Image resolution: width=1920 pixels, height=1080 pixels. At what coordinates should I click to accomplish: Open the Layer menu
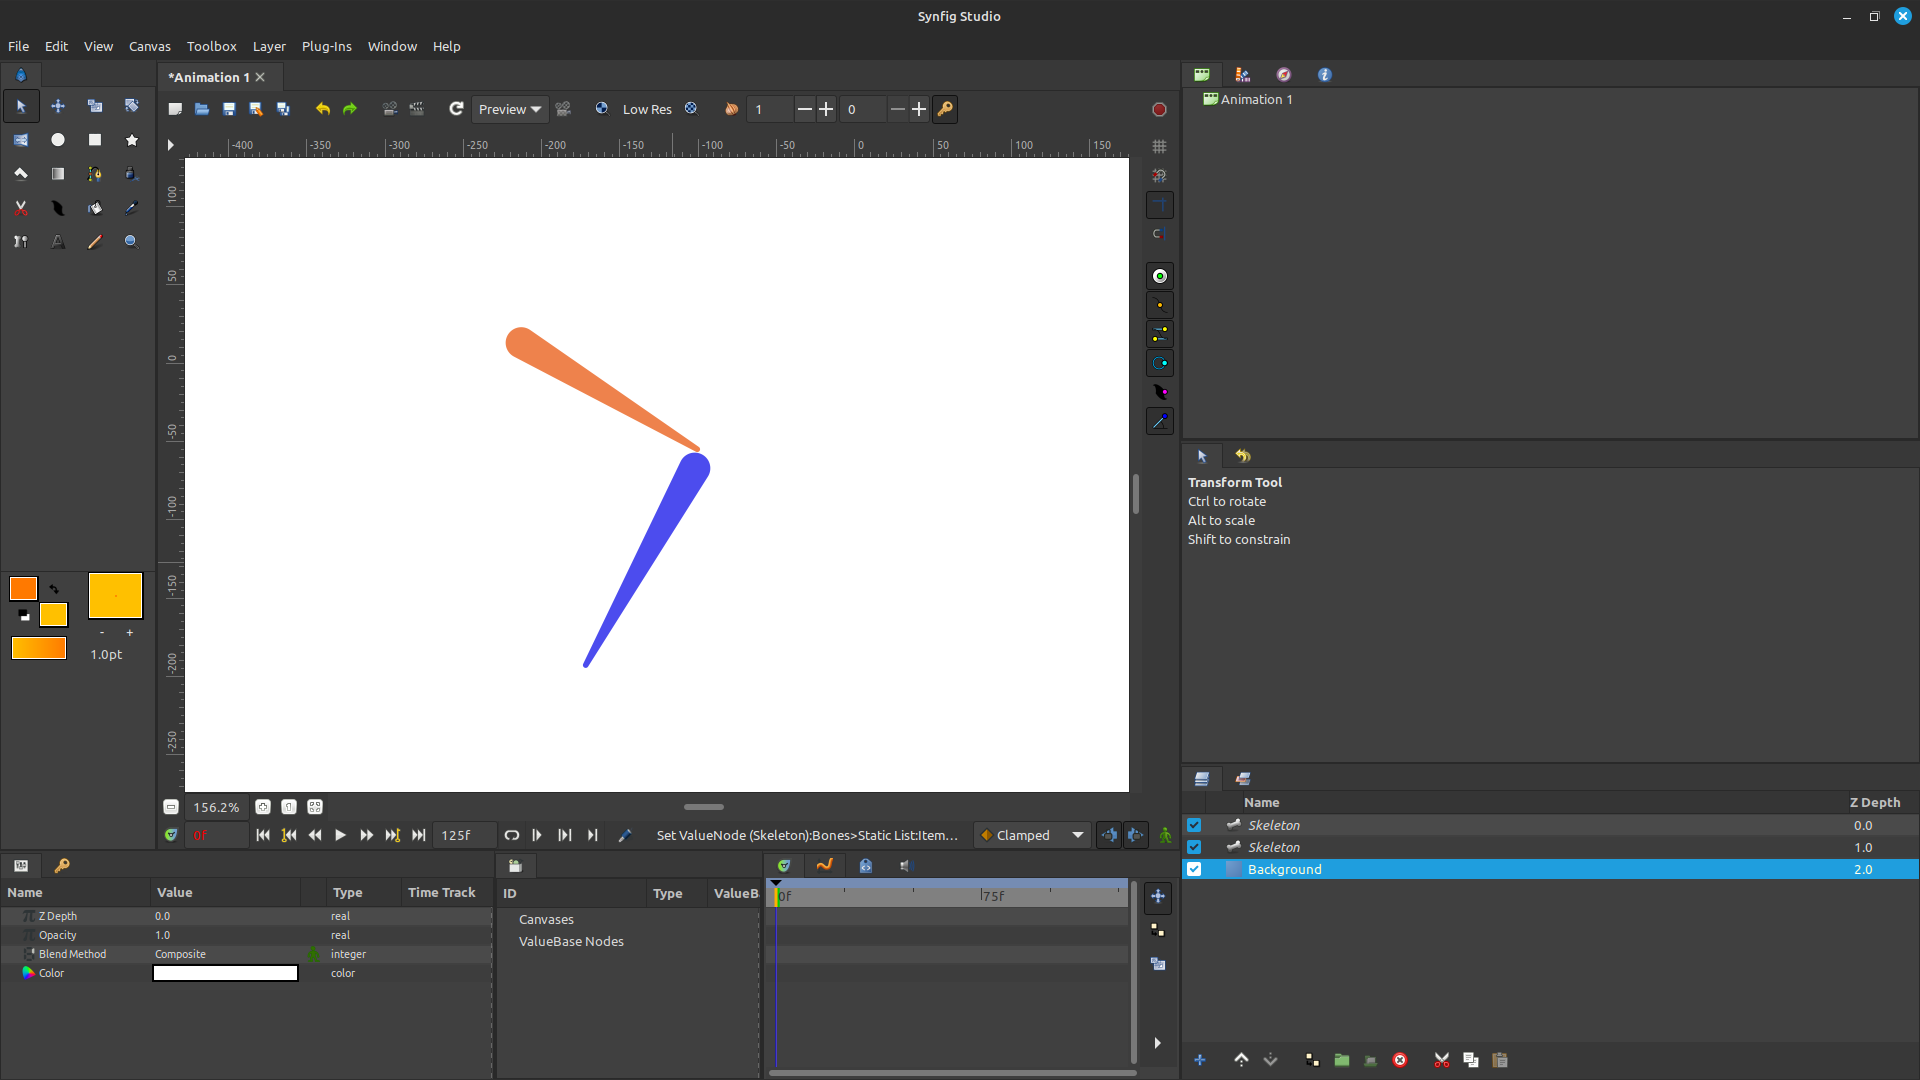click(268, 46)
